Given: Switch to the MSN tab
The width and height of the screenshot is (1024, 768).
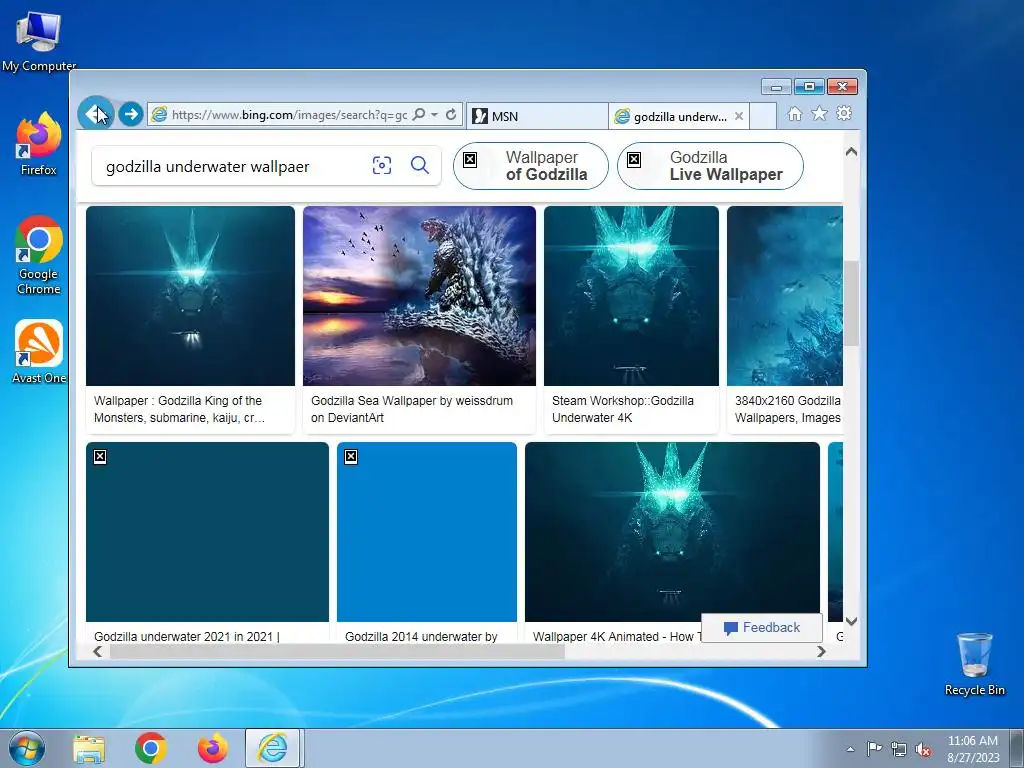Looking at the screenshot, I should 537,116.
